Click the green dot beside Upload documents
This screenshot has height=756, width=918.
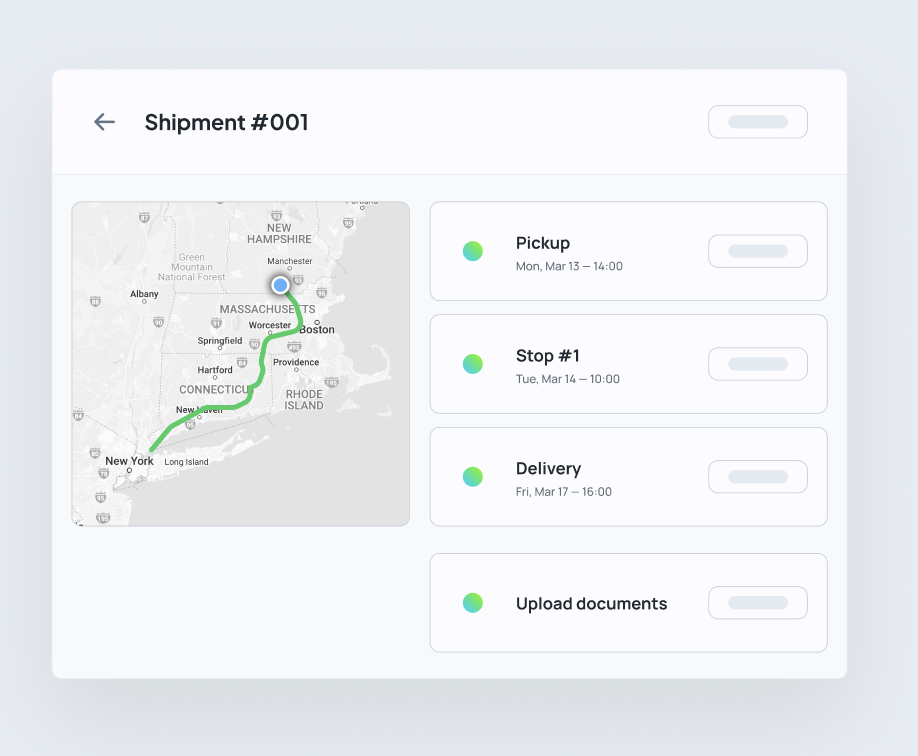473,603
